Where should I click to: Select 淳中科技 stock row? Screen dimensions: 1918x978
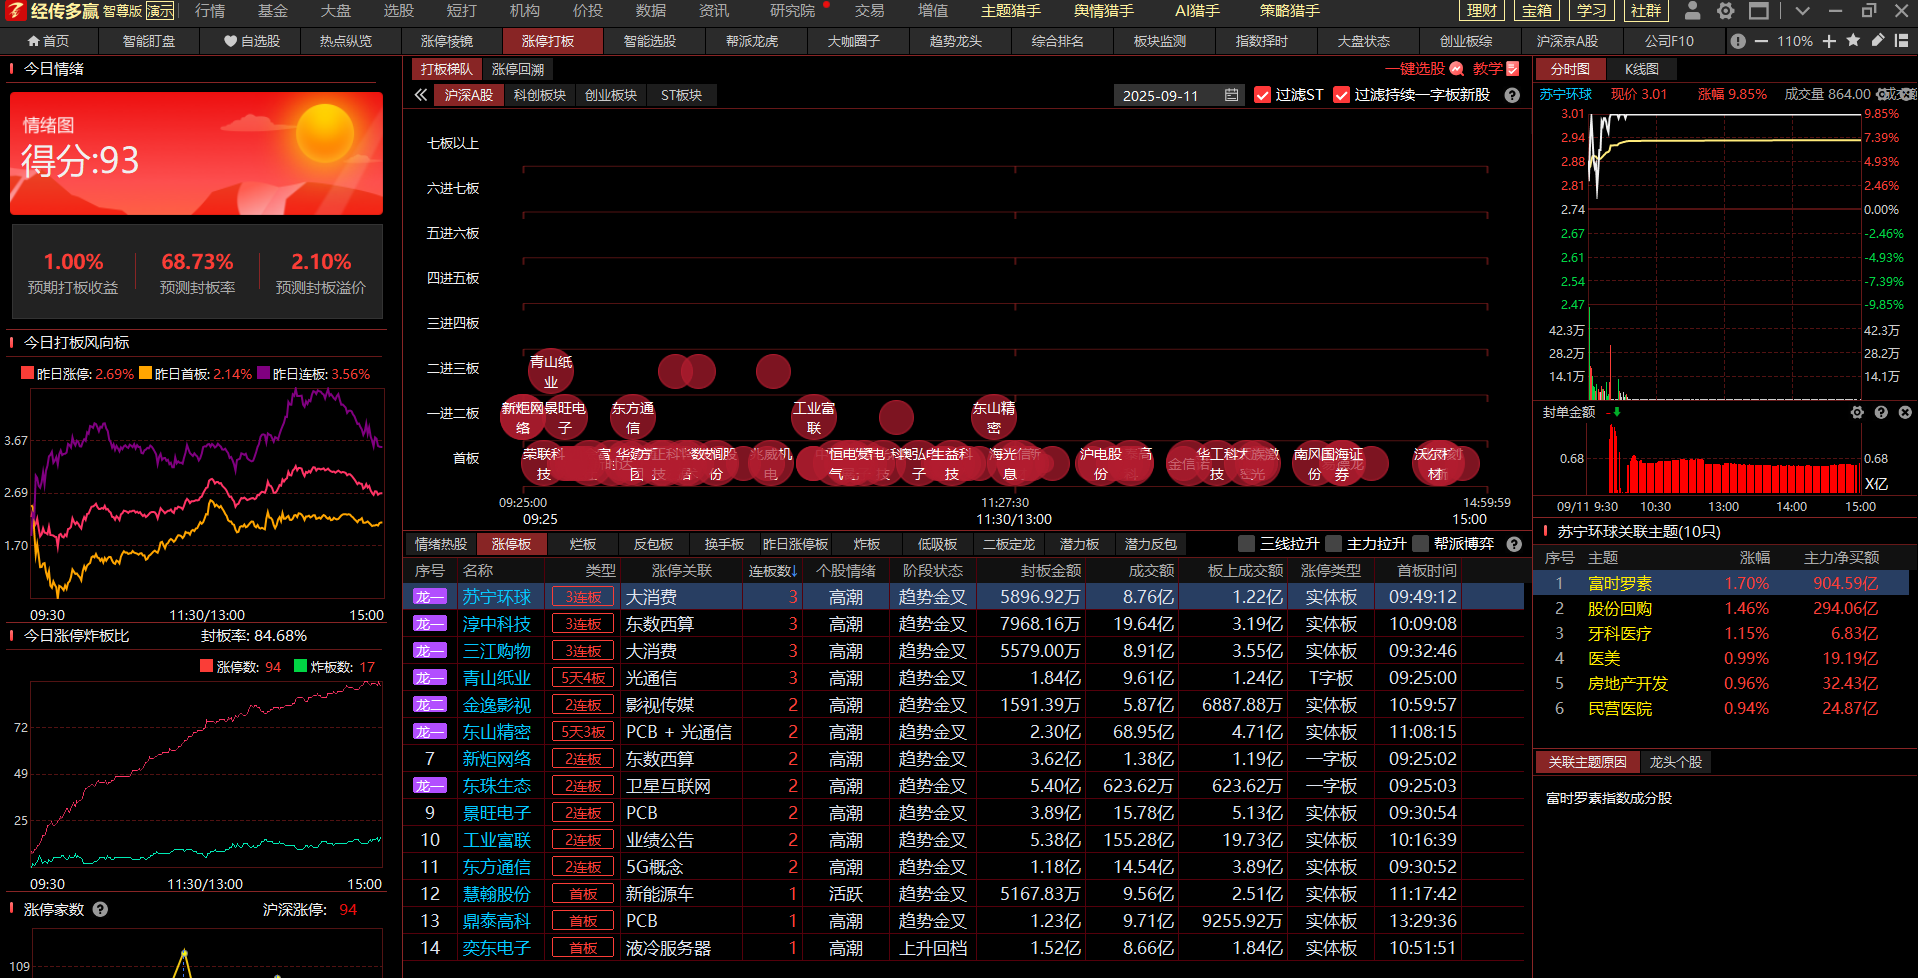pos(963,624)
